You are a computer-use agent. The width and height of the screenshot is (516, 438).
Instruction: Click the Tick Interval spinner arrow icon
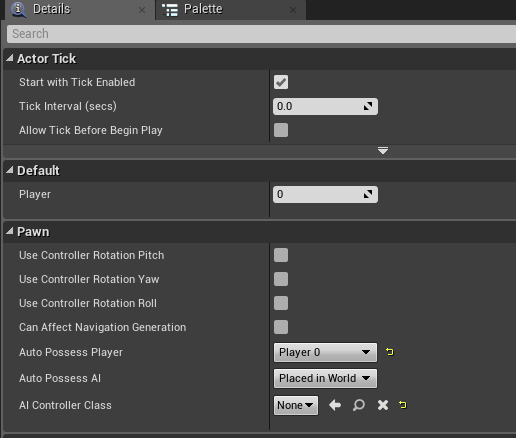(368, 106)
